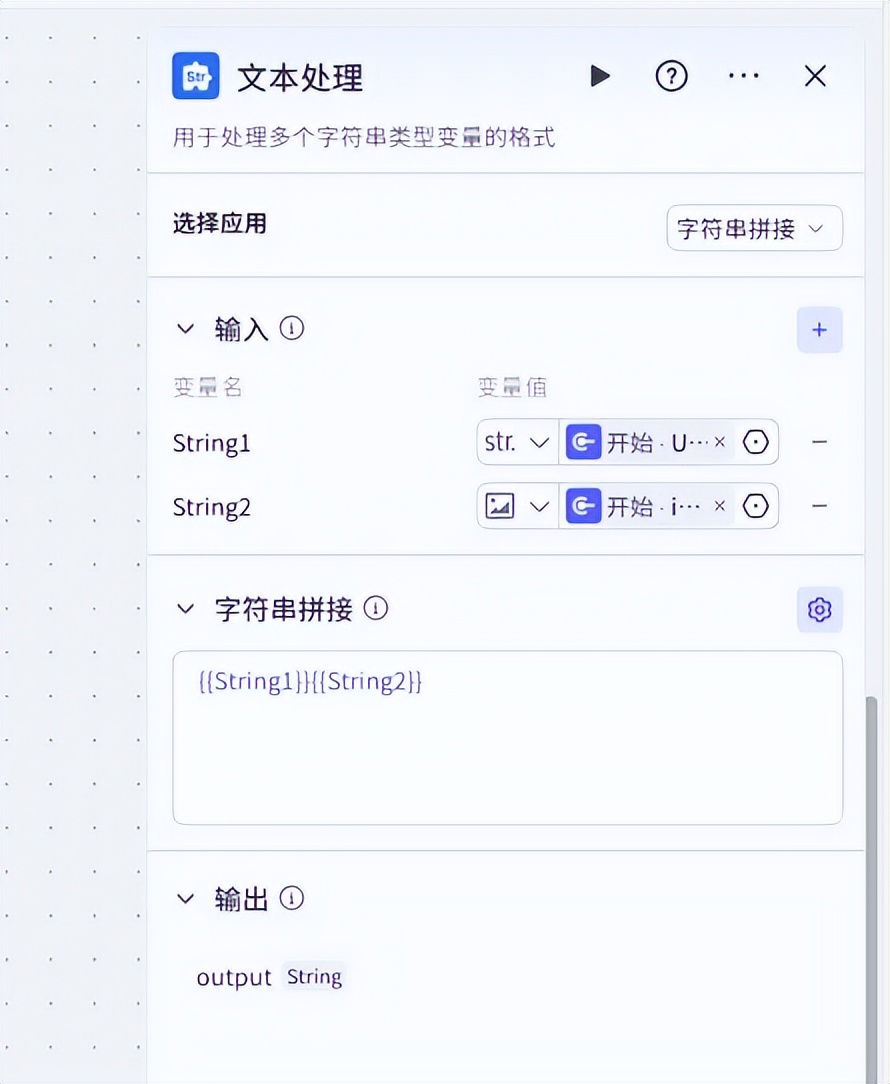Screen dimensions: 890x1084
Task: Change String2 image type dropdown
Action: coord(517,507)
